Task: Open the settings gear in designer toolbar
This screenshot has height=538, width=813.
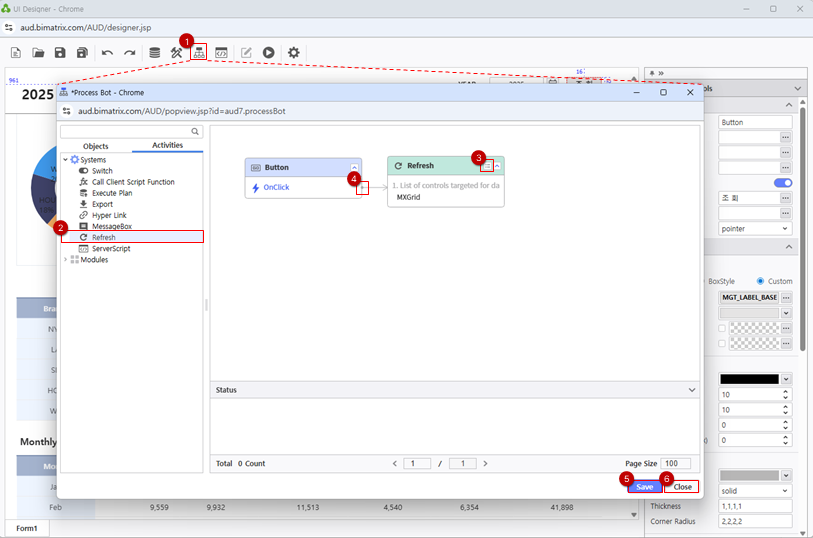Action: [294, 52]
